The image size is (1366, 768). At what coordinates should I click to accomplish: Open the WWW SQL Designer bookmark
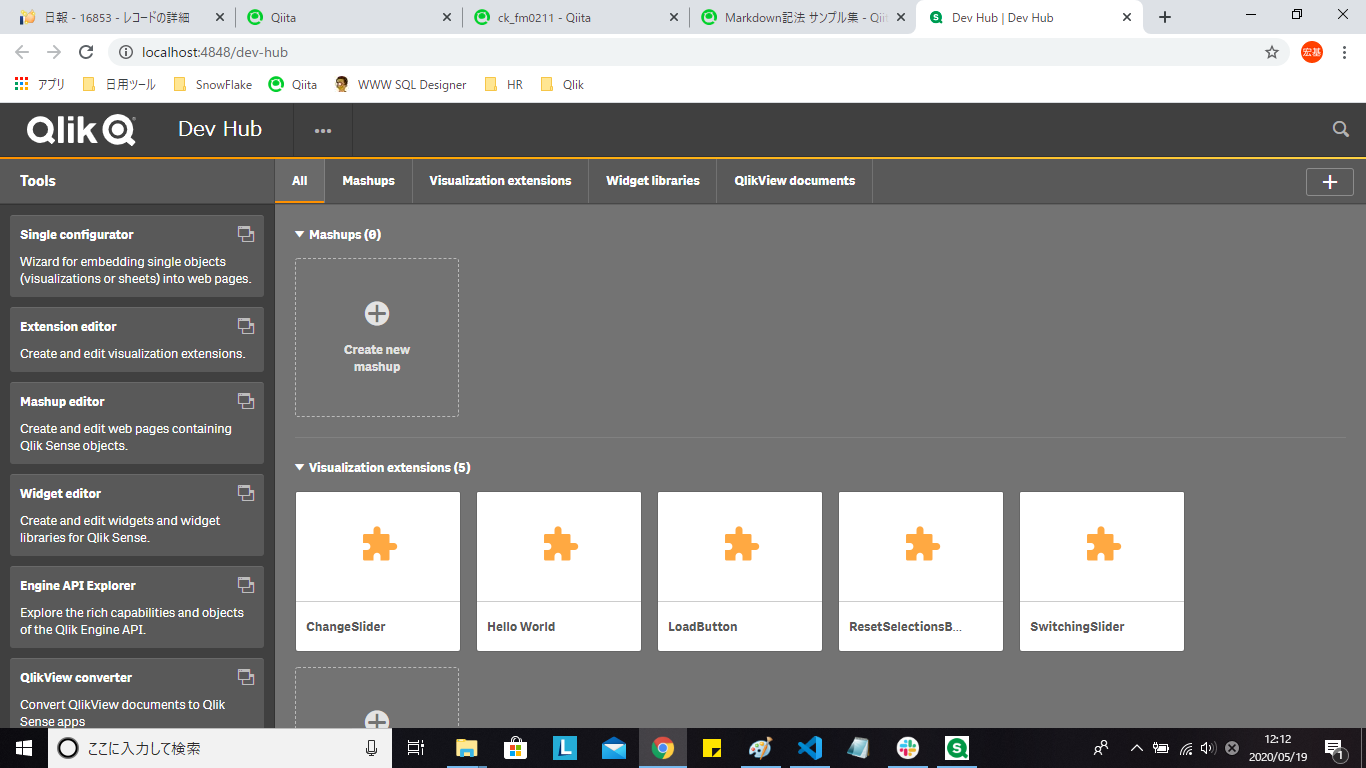click(x=400, y=85)
